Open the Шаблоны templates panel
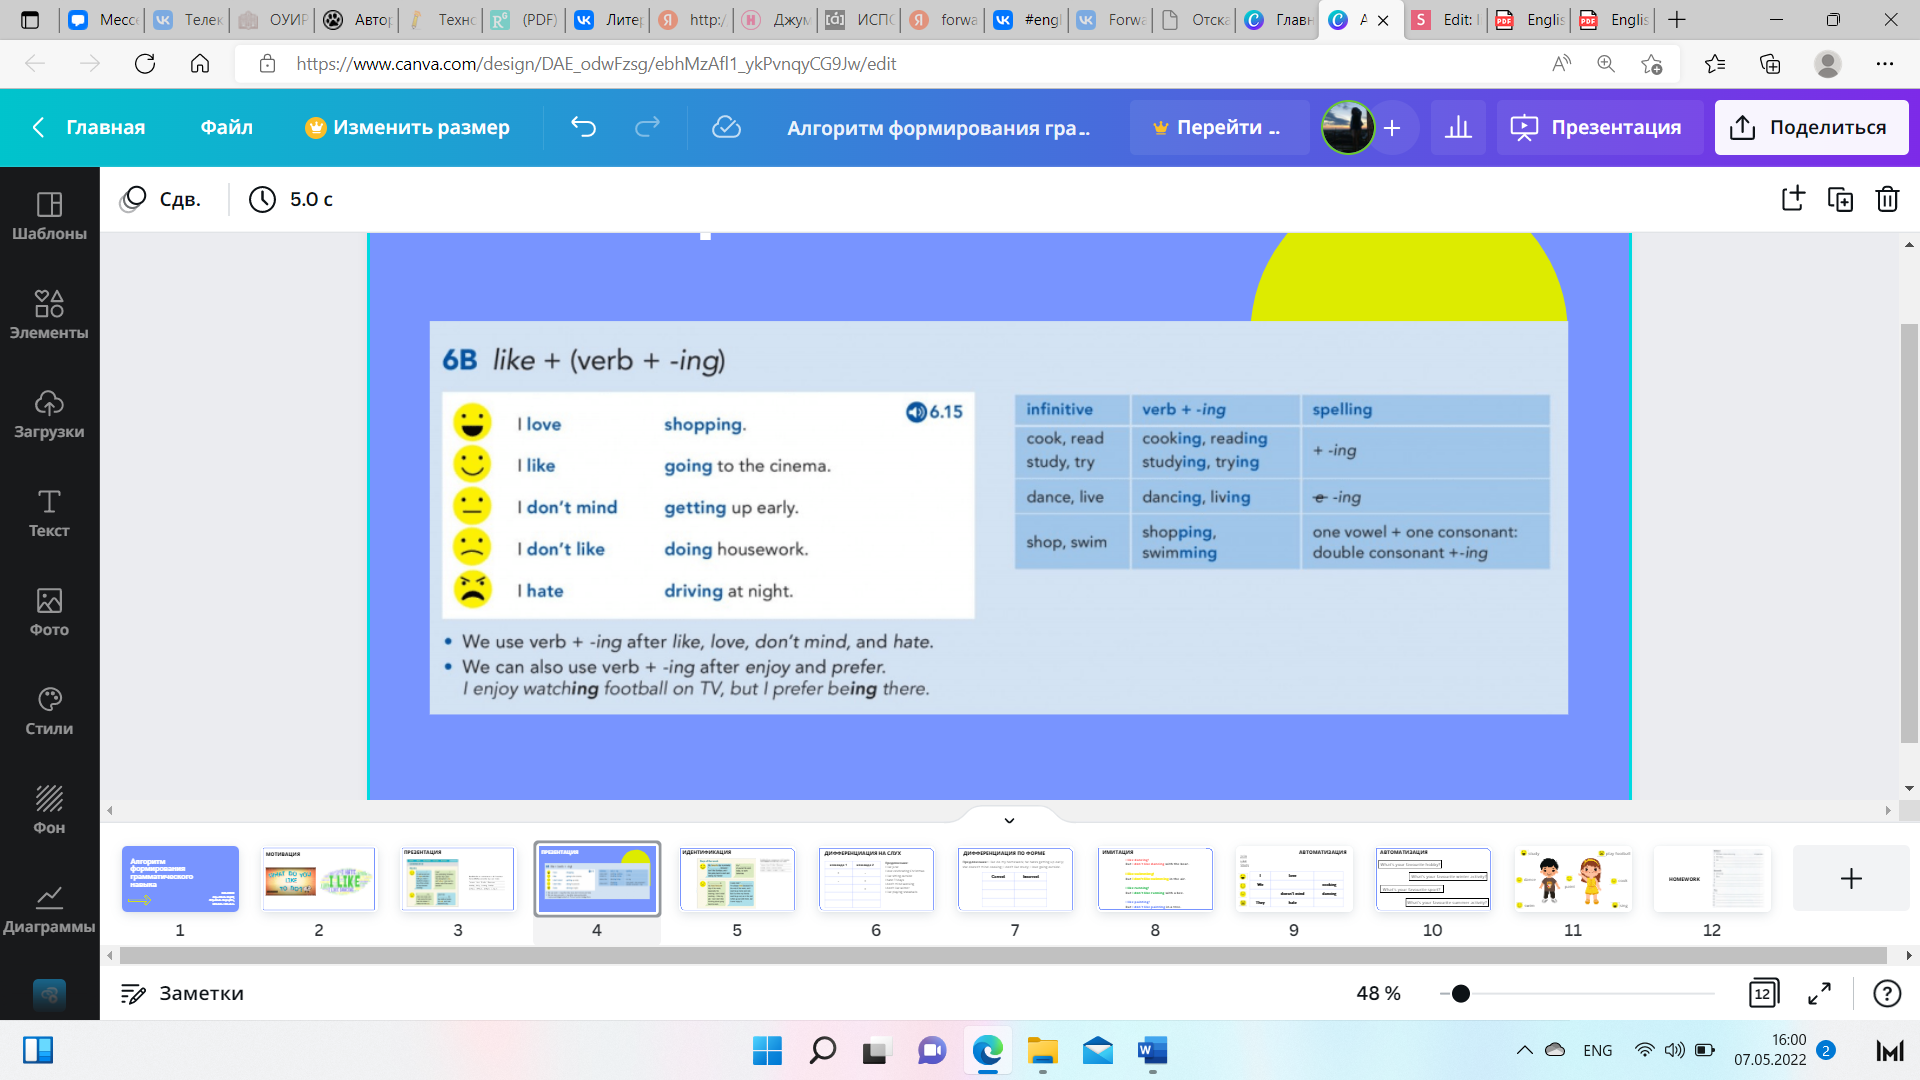The height and width of the screenshot is (1080, 1920). tap(49, 215)
